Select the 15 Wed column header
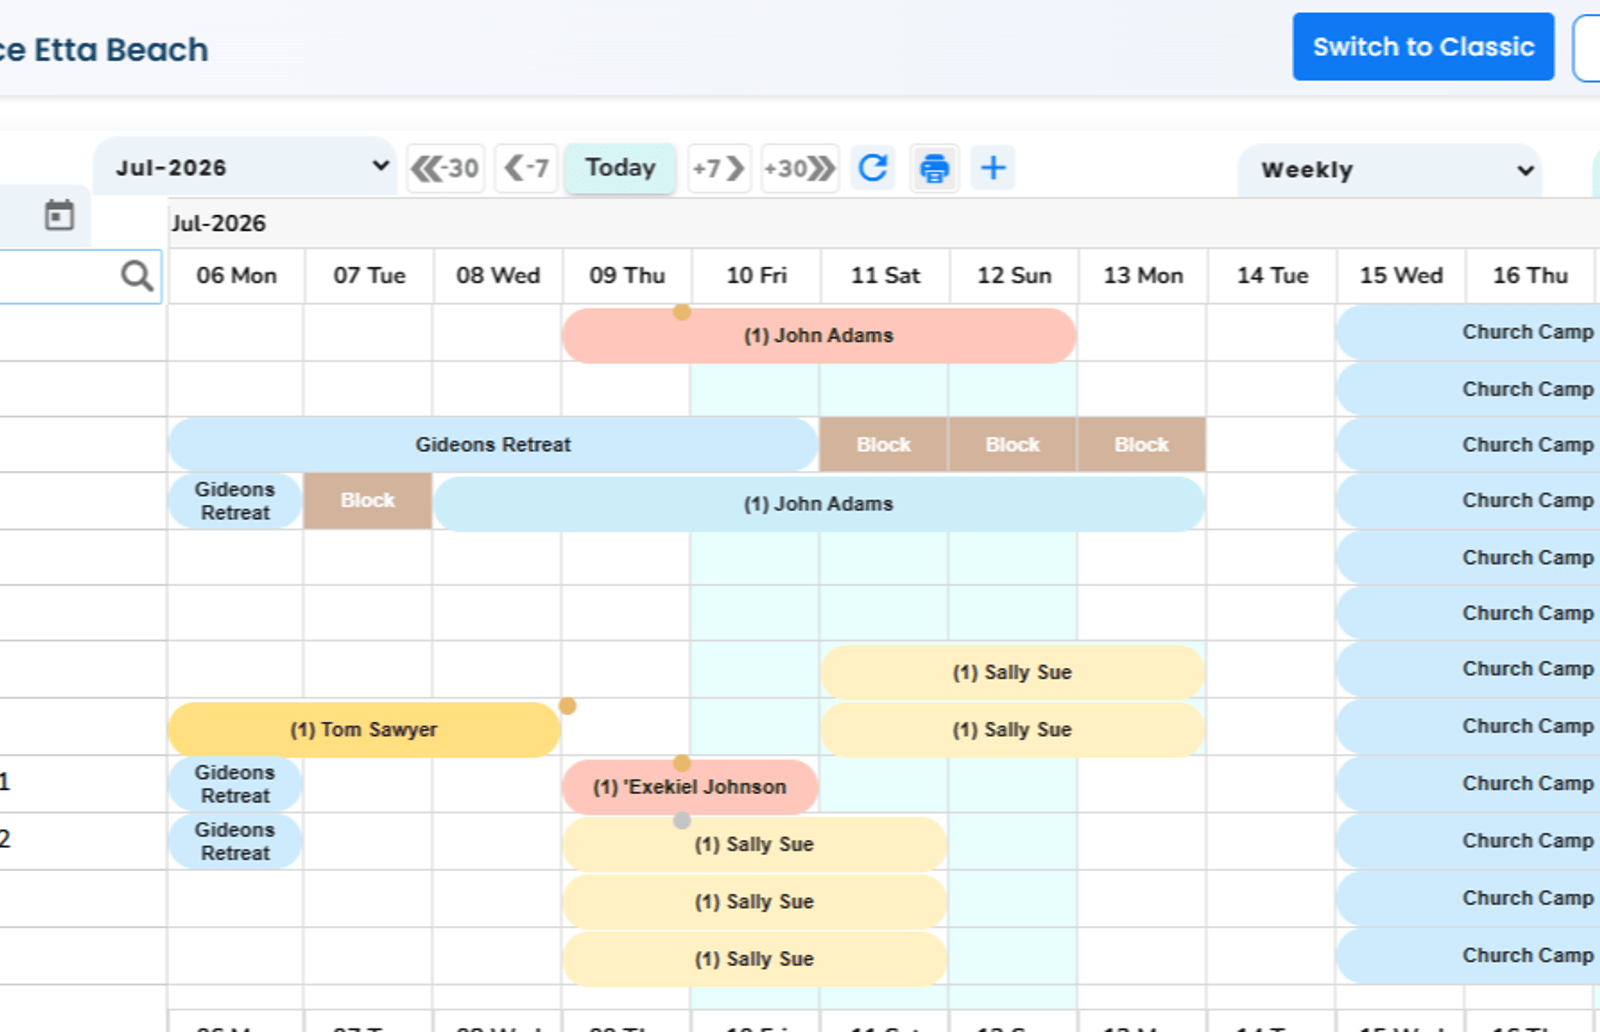1600x1032 pixels. tap(1401, 276)
